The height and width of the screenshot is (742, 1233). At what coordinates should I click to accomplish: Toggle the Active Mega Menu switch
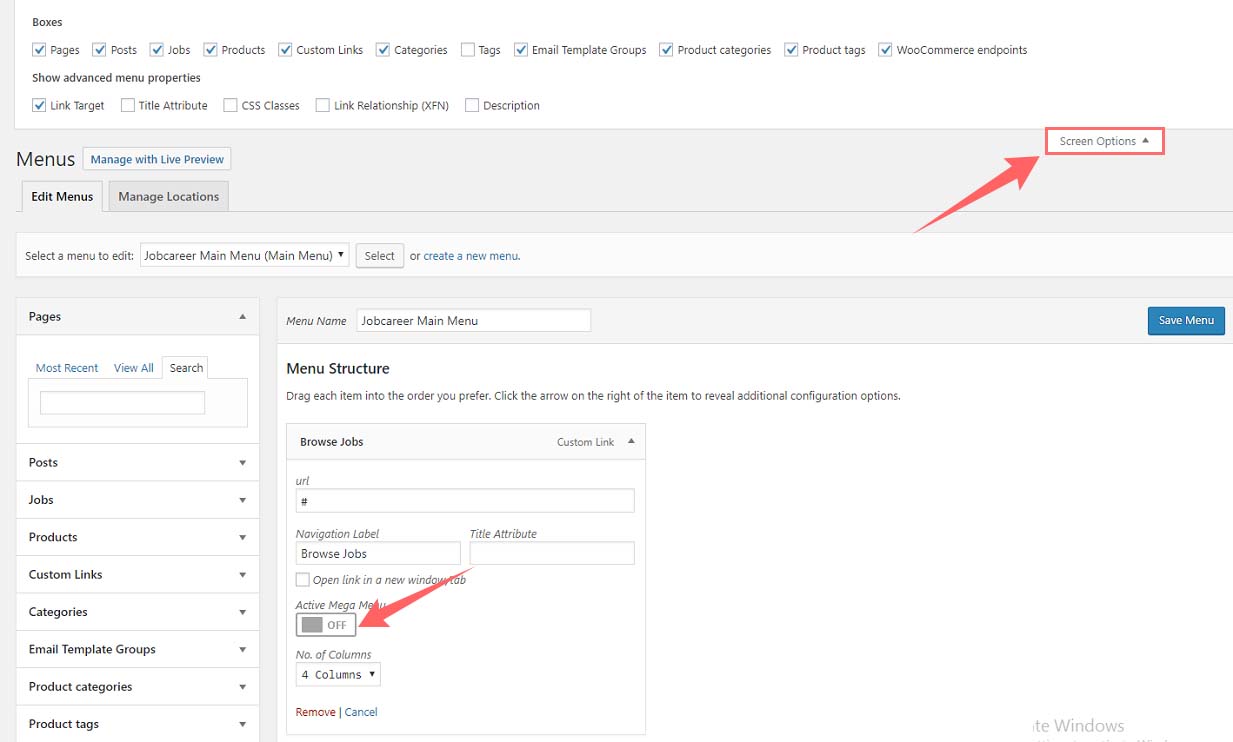point(326,625)
